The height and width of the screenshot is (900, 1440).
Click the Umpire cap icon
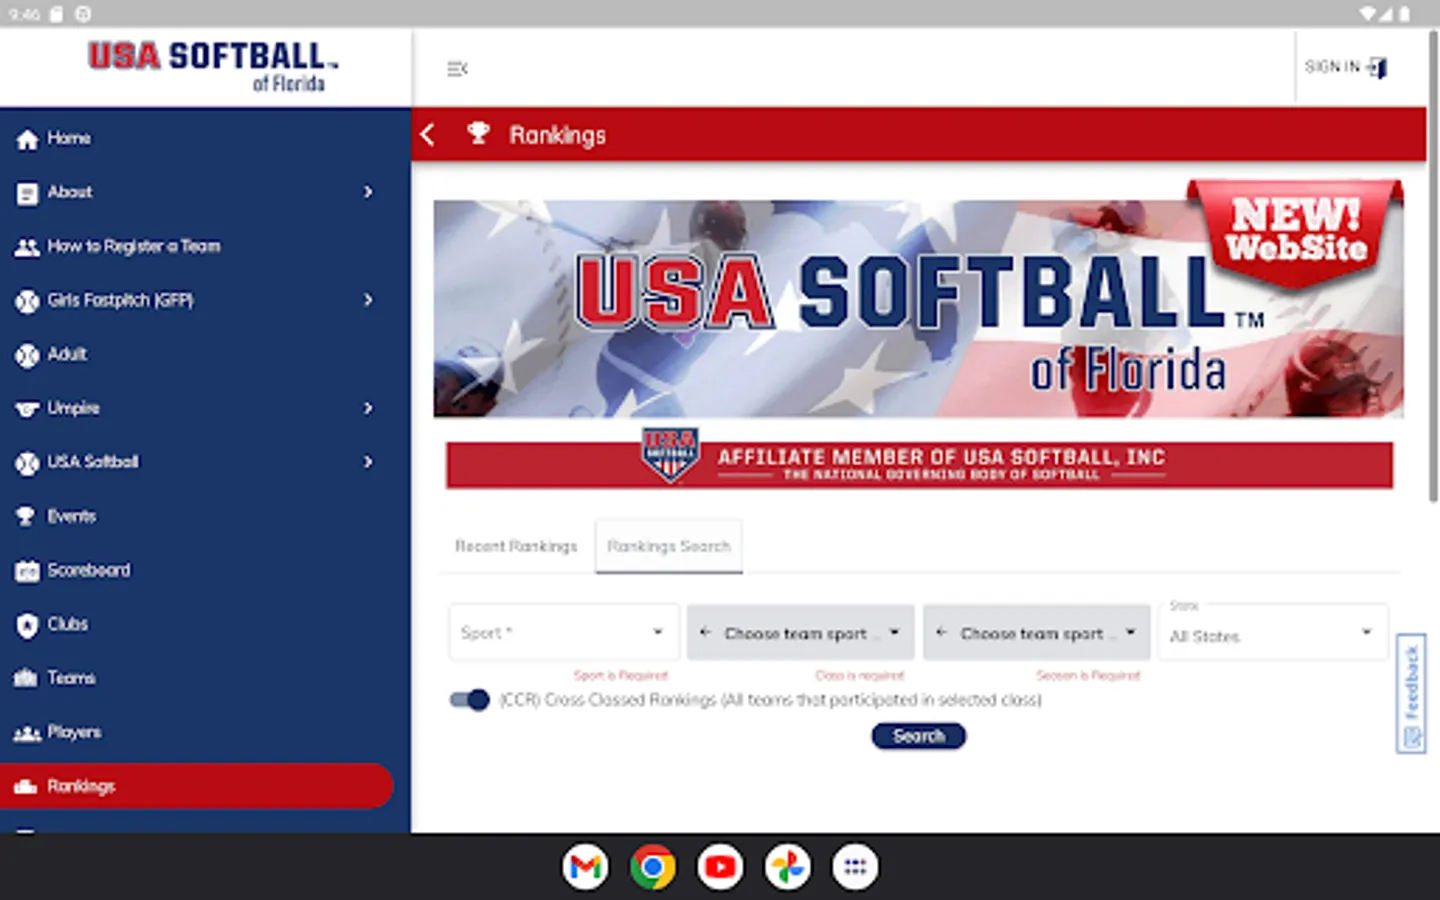[27, 409]
